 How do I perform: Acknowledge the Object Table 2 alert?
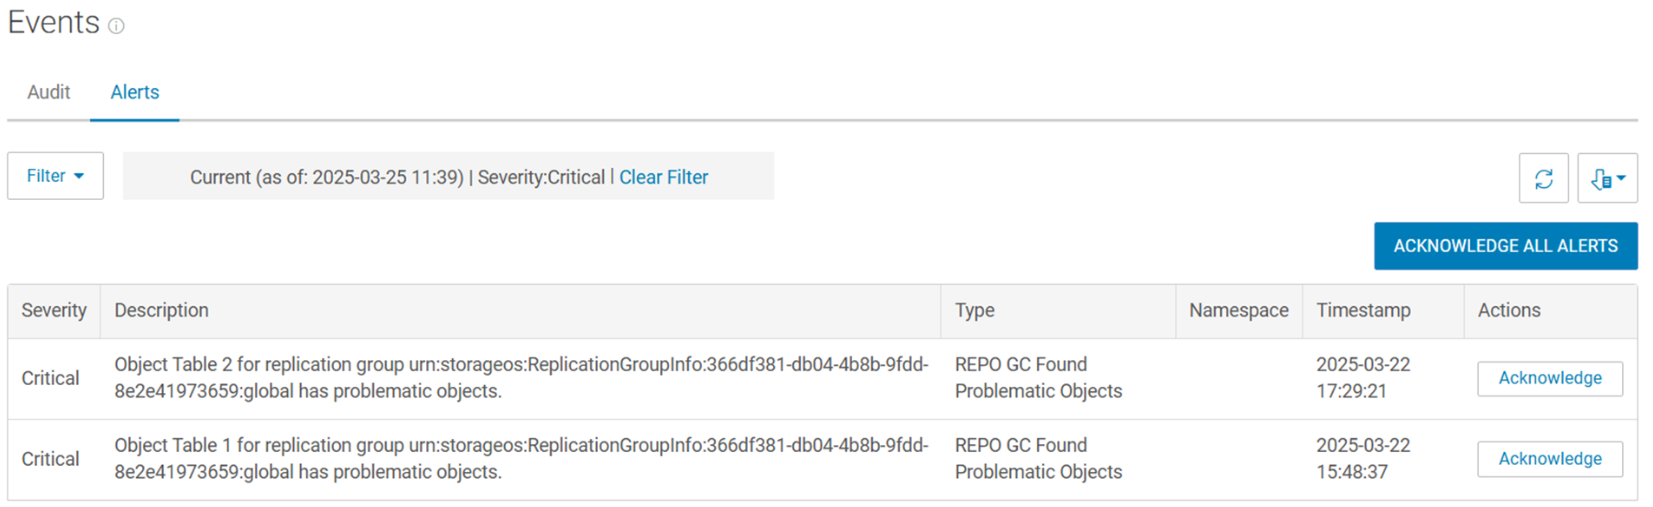point(1549,378)
